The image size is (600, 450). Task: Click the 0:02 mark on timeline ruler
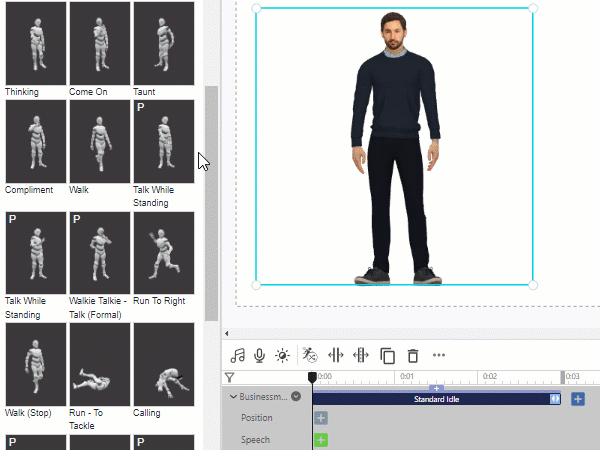[489, 376]
